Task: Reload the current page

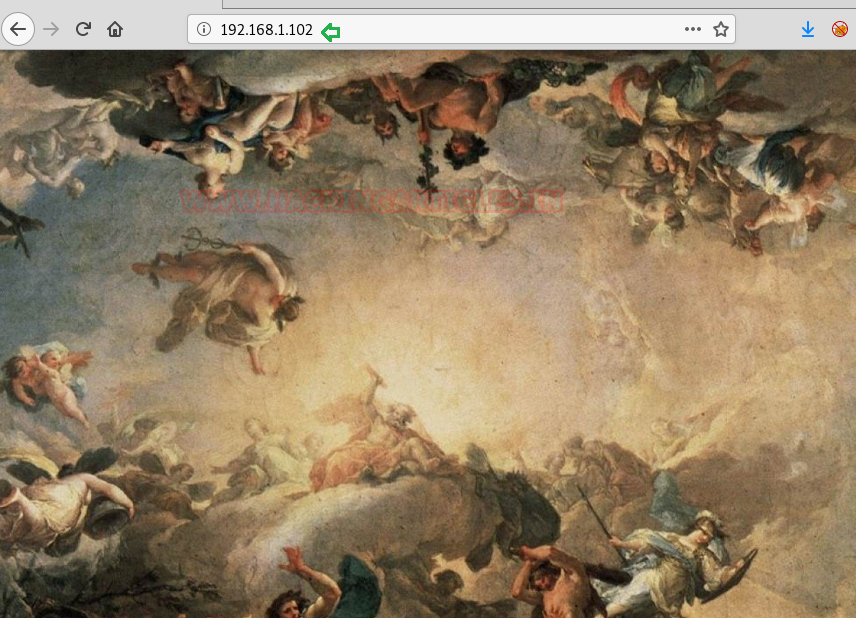Action: pyautogui.click(x=83, y=29)
